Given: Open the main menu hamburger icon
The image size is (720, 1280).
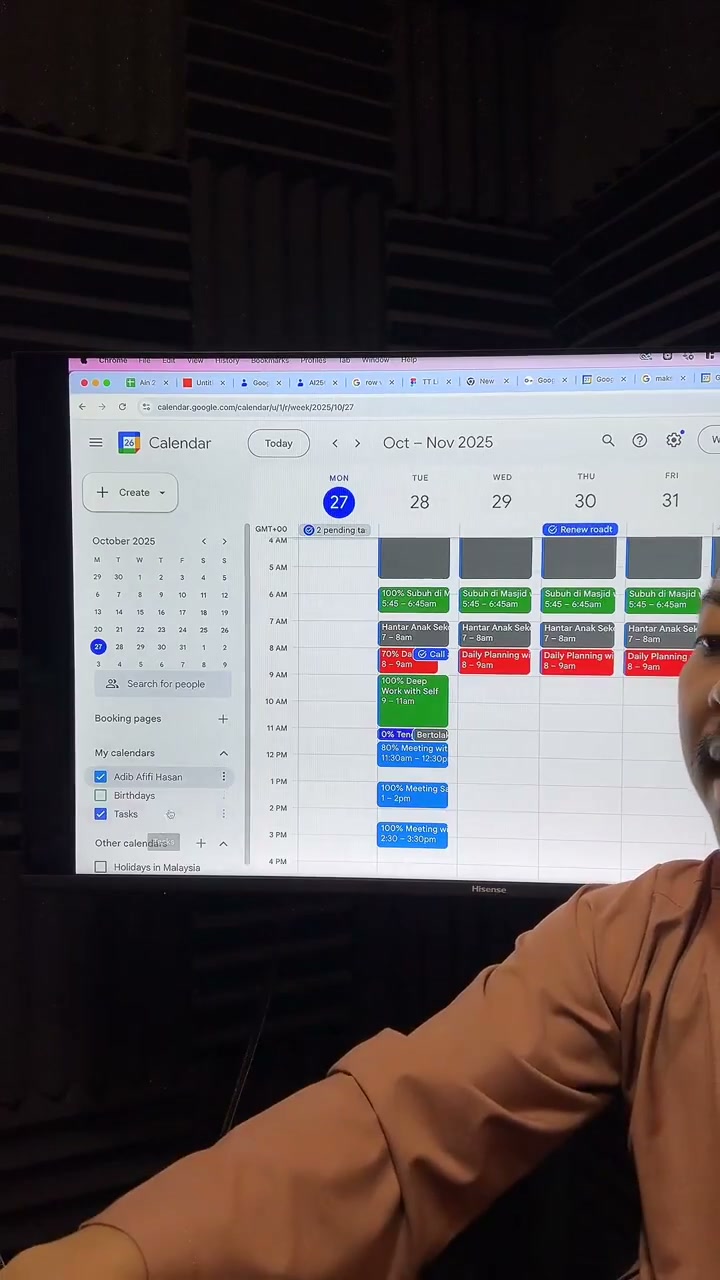Looking at the screenshot, I should (96, 442).
